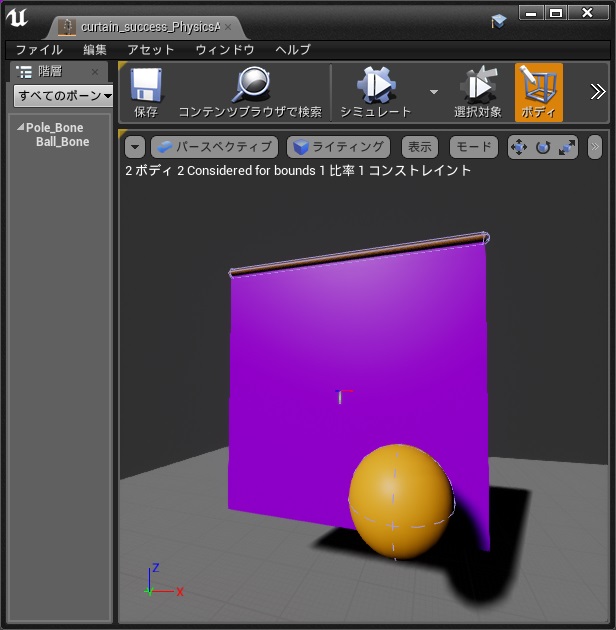The height and width of the screenshot is (630, 616).
Task: Expand the hidden toolbar items chevron
Action: (598, 92)
